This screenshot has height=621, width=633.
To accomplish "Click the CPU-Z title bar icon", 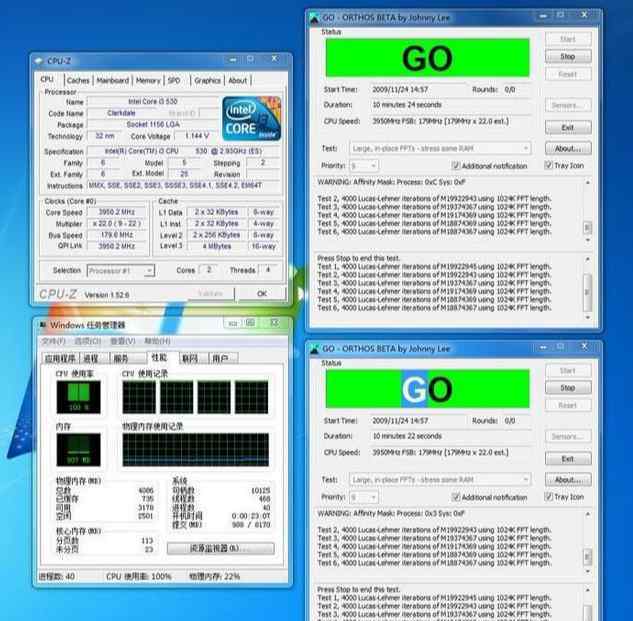I will [x=39, y=61].
